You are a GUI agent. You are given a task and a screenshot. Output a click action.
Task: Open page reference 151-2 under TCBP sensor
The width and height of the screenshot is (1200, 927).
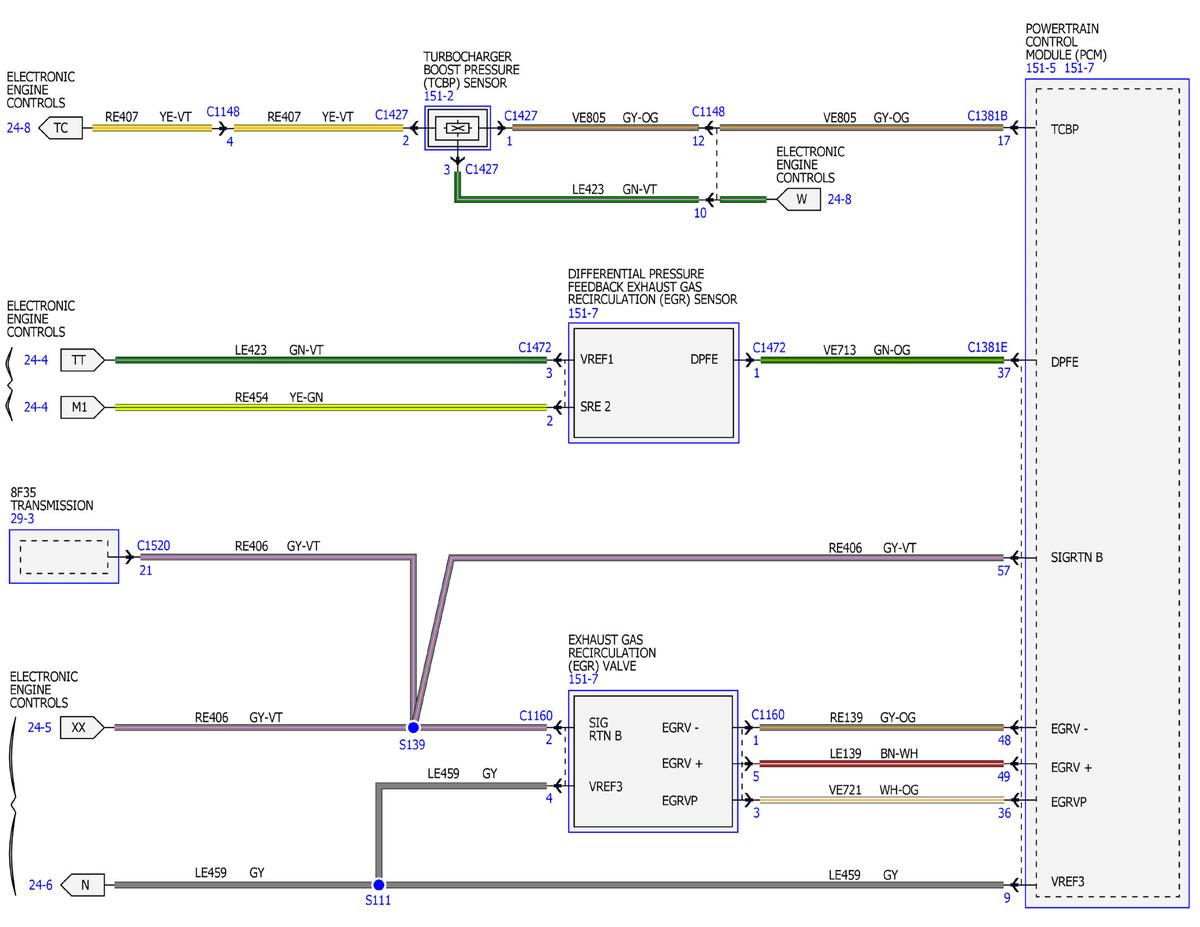tap(439, 96)
